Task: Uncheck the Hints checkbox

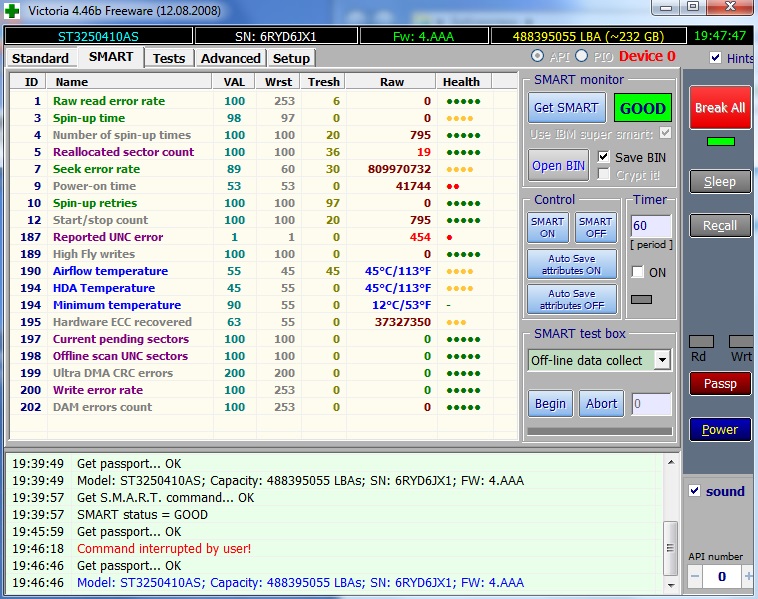Action: point(715,58)
